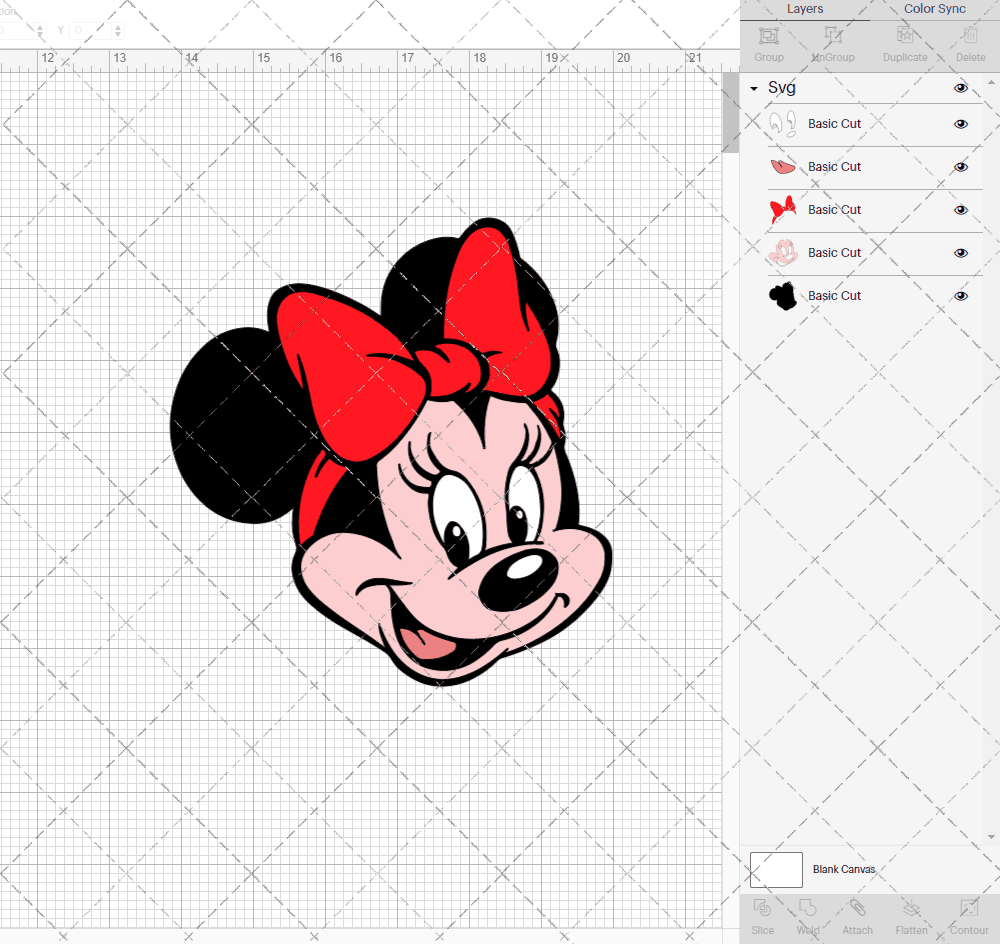Click Basic Cut text beside tongue thumbnail
1000x944 pixels.
834,166
